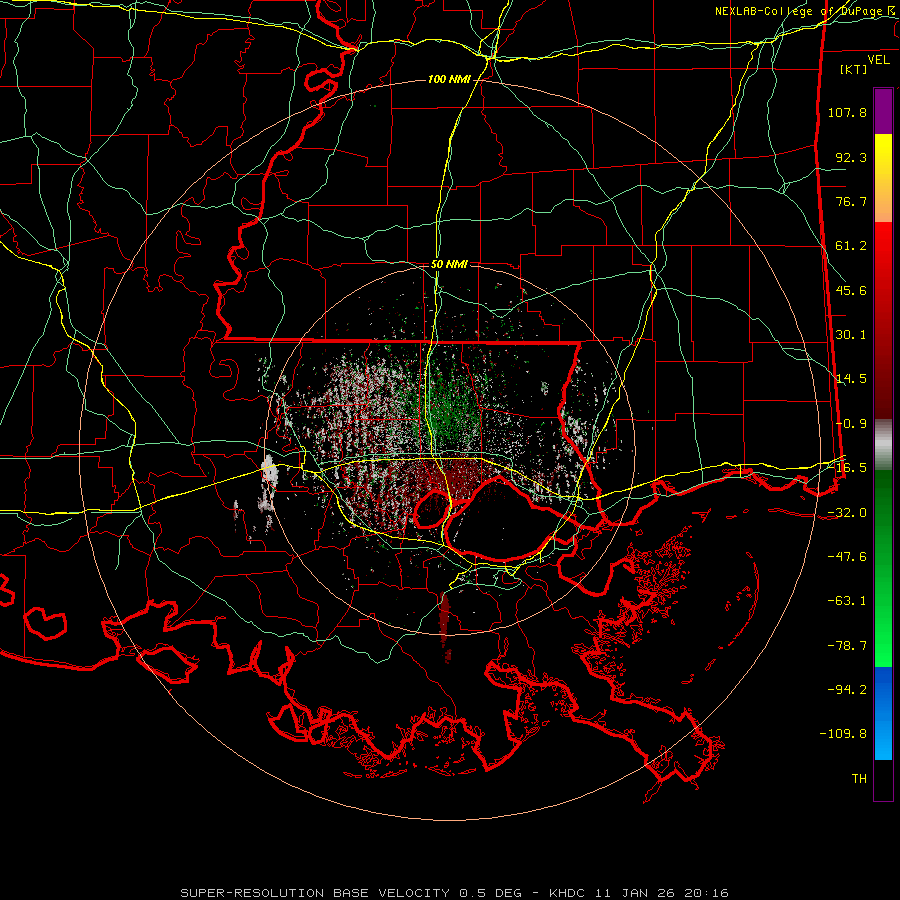Select the -94.2 velocity scale value
900x900 pixels.
click(x=847, y=690)
